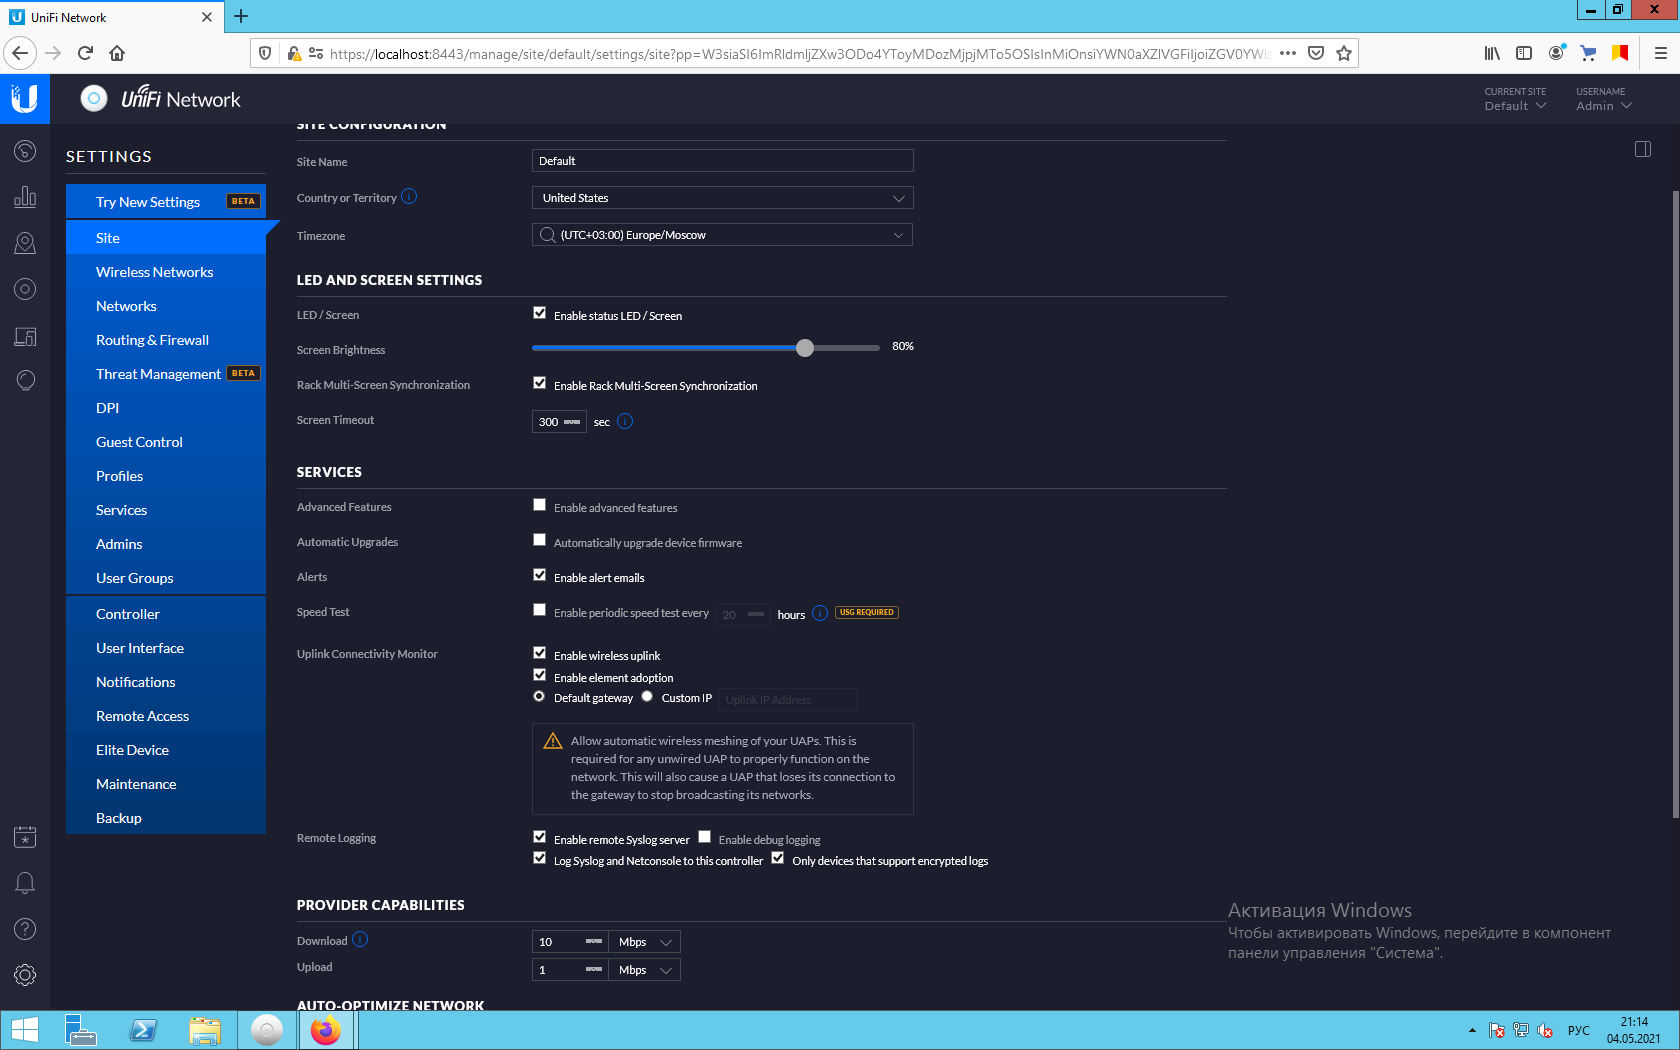Open a new browser tab

pos(241,16)
